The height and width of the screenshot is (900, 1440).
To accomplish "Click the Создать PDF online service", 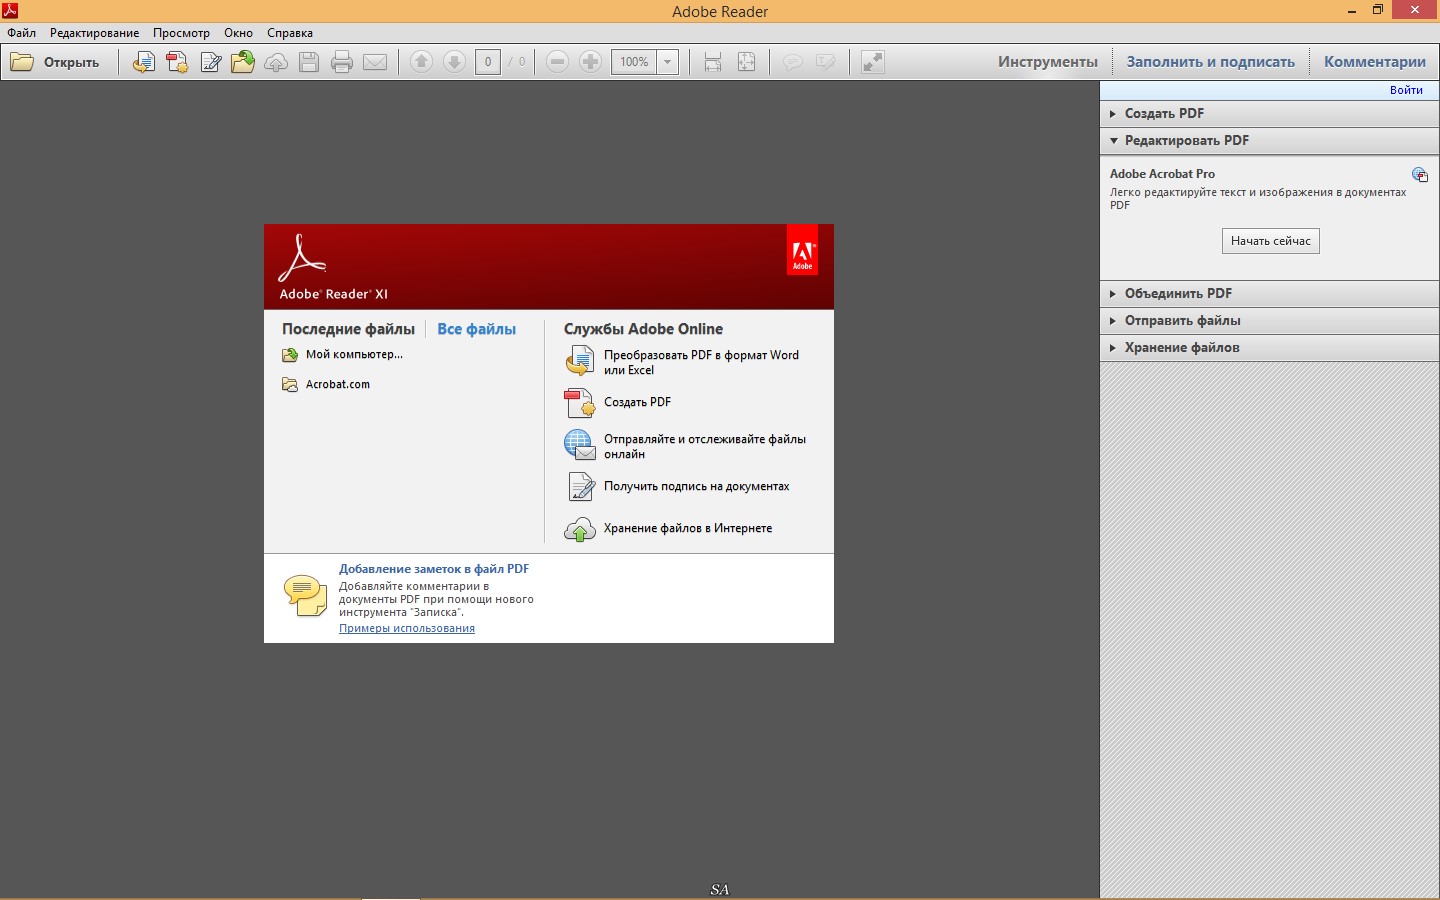I will tap(637, 402).
